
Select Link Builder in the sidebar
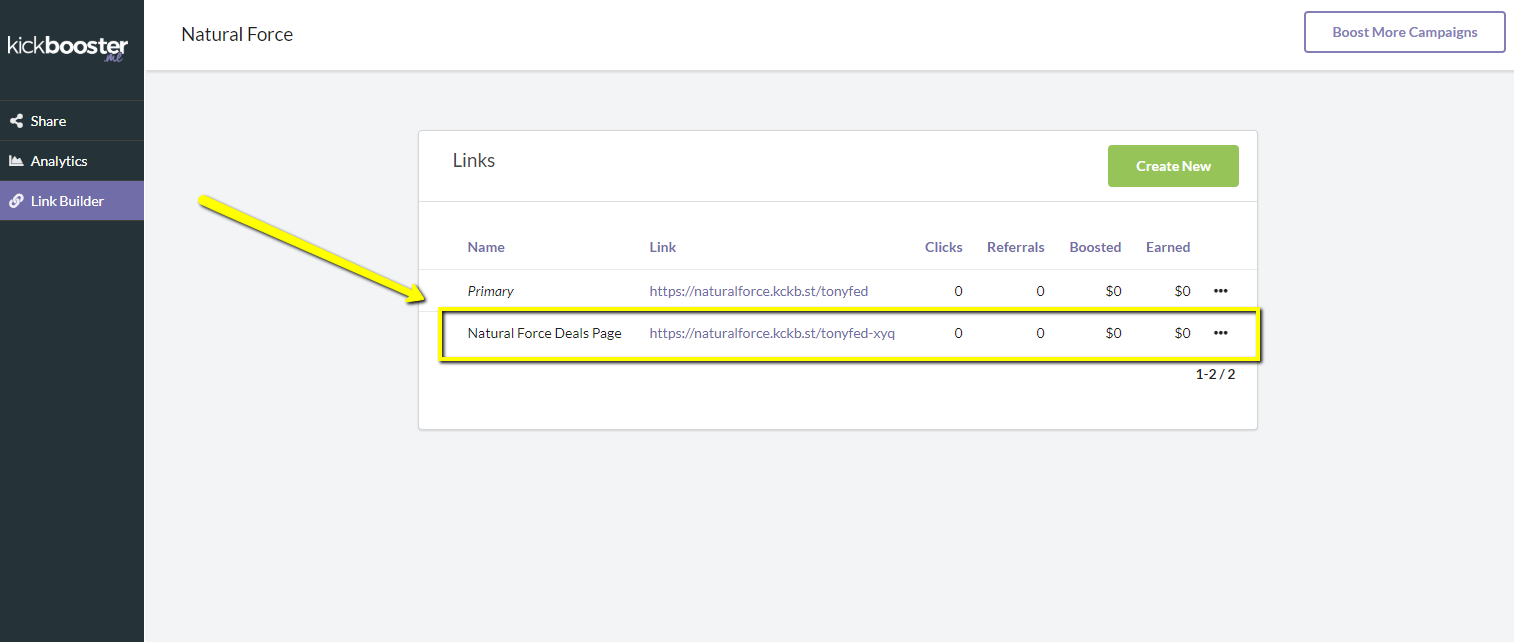[x=72, y=201]
